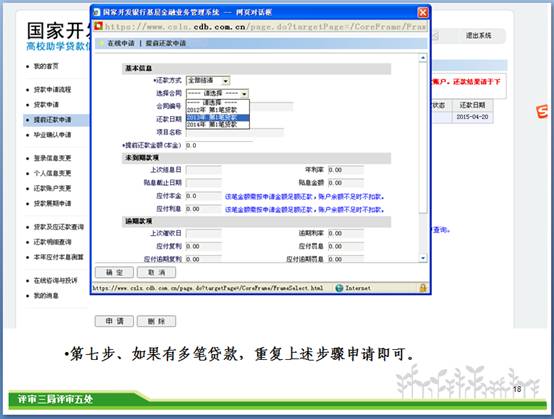Expand the 选择合同 dropdown arrow
554x419 pixels.
click(244, 94)
